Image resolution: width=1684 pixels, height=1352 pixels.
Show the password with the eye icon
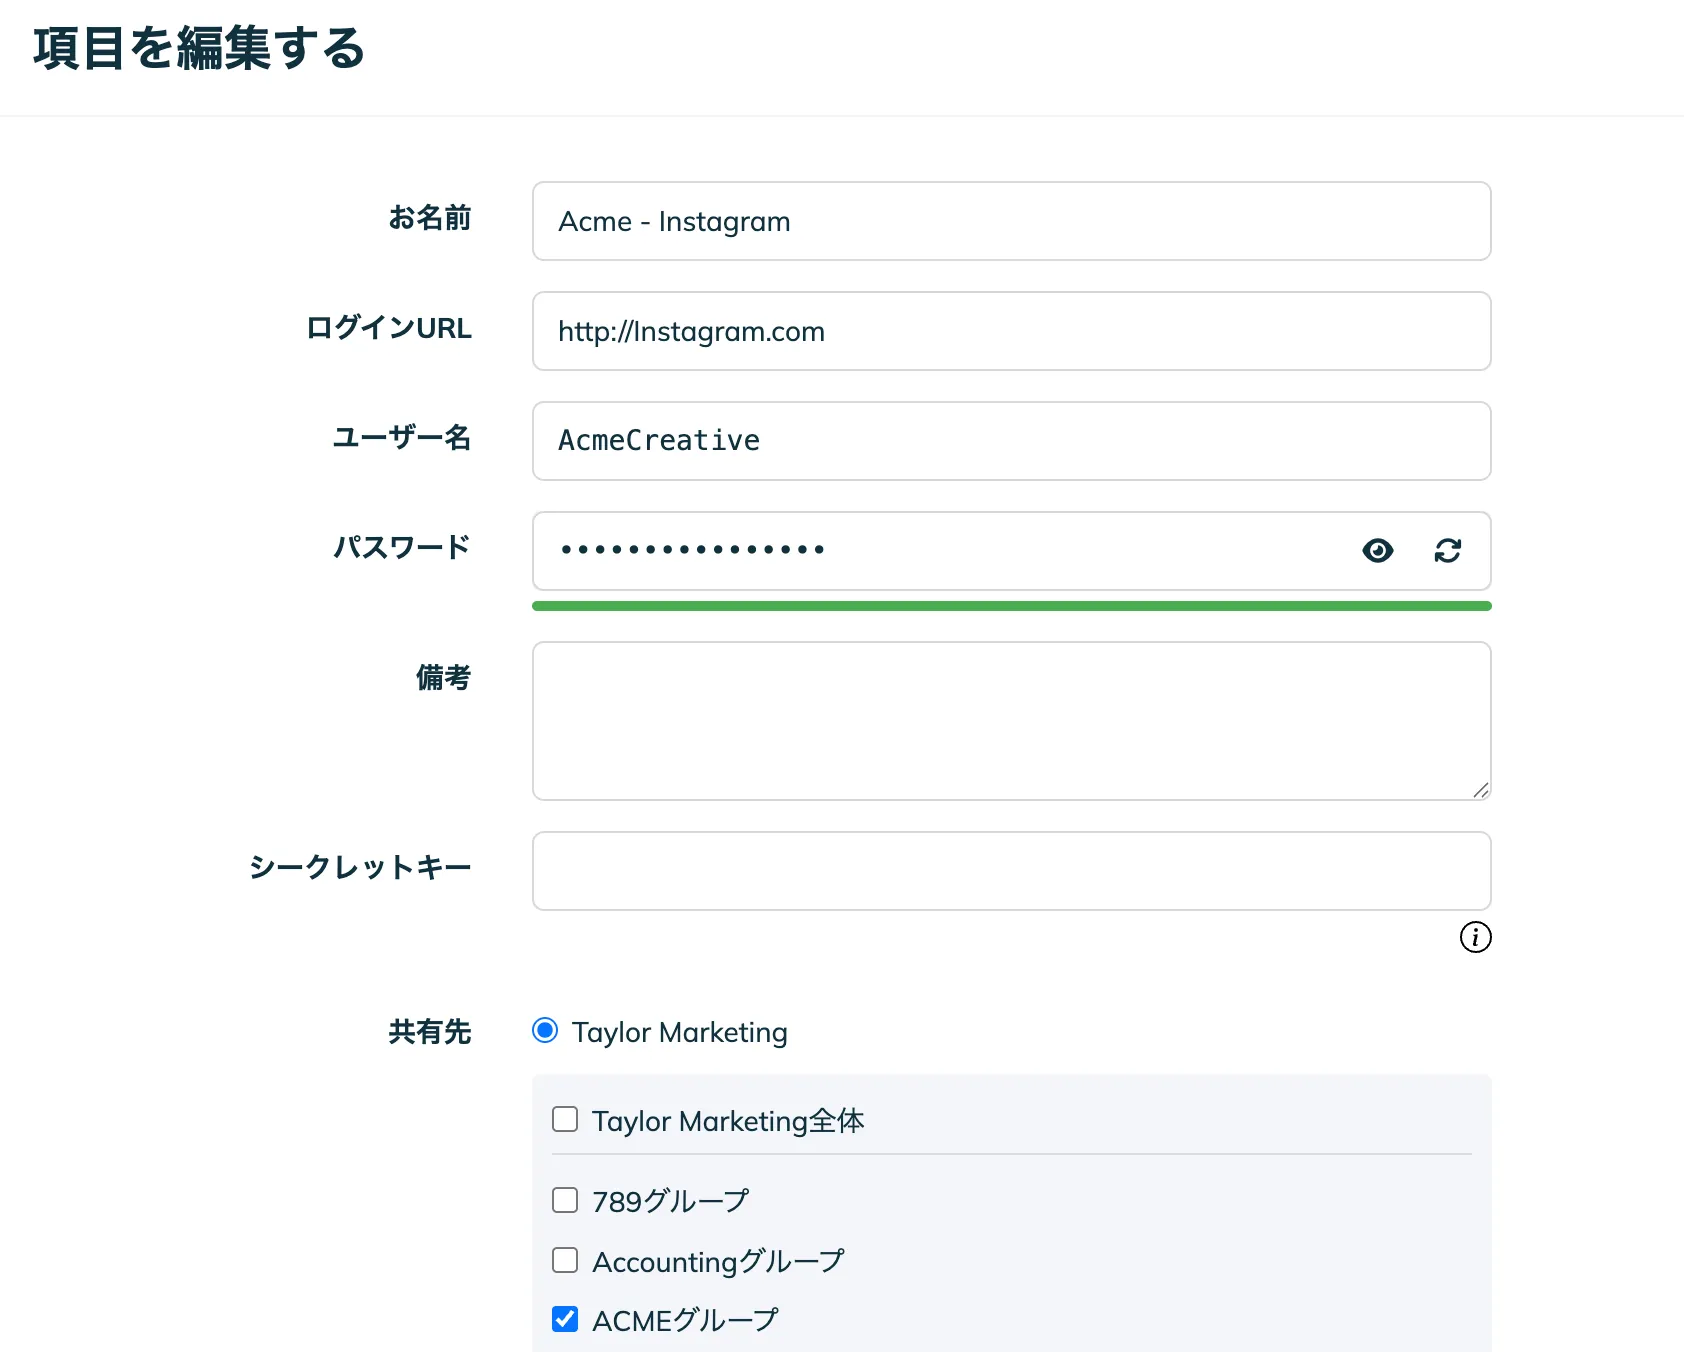coord(1377,551)
